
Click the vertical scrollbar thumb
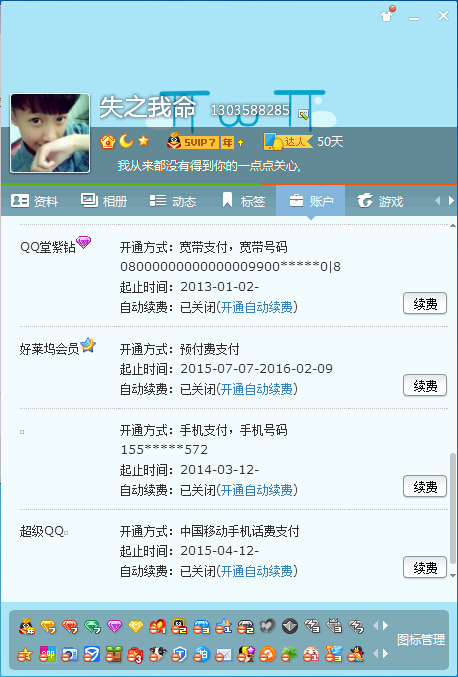[x=452, y=508]
